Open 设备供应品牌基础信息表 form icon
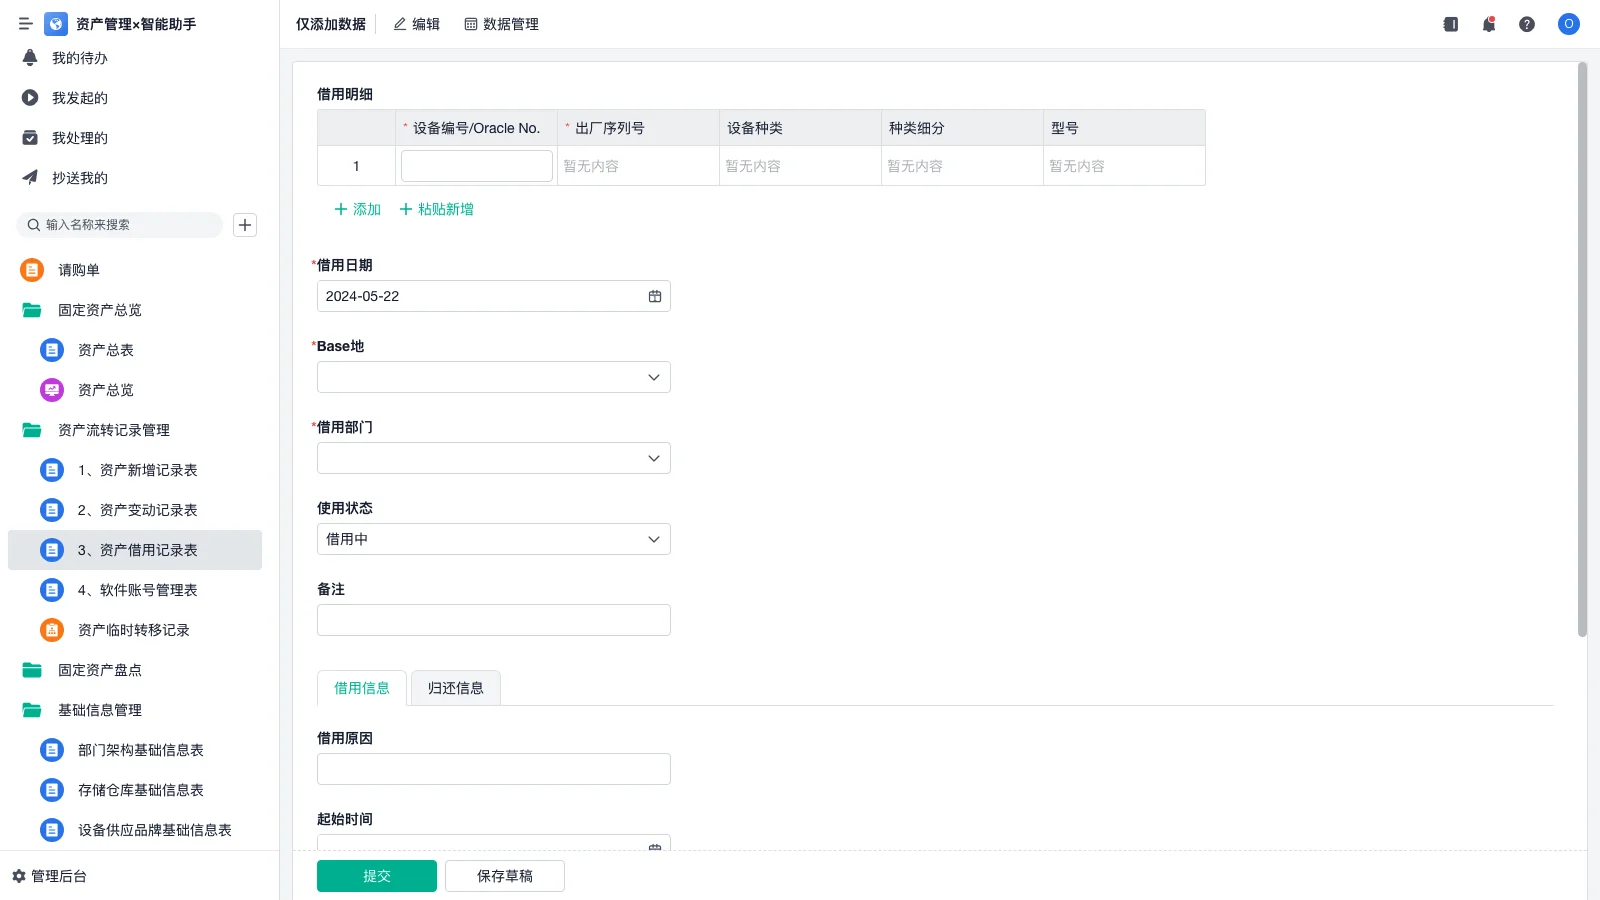The height and width of the screenshot is (900, 1600). click(52, 830)
